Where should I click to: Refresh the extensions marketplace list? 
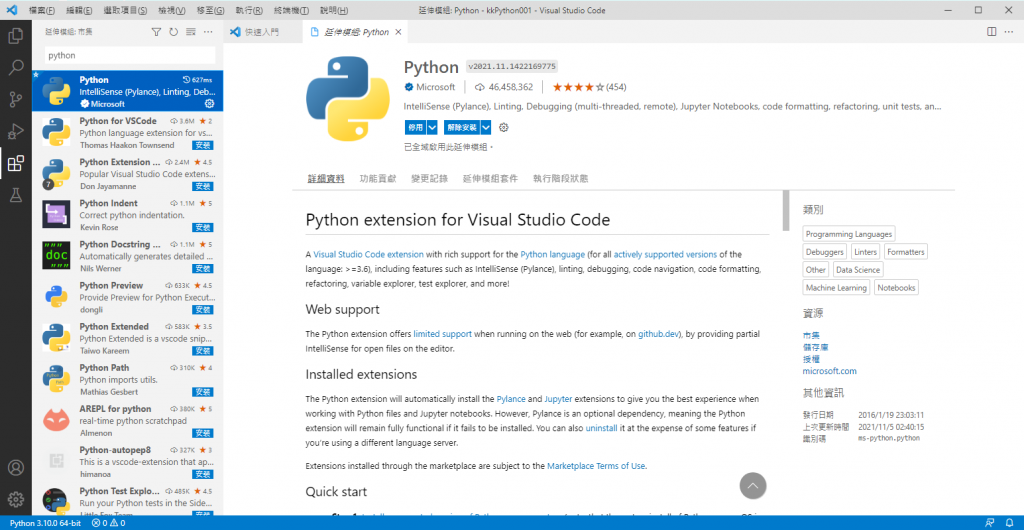point(174,32)
